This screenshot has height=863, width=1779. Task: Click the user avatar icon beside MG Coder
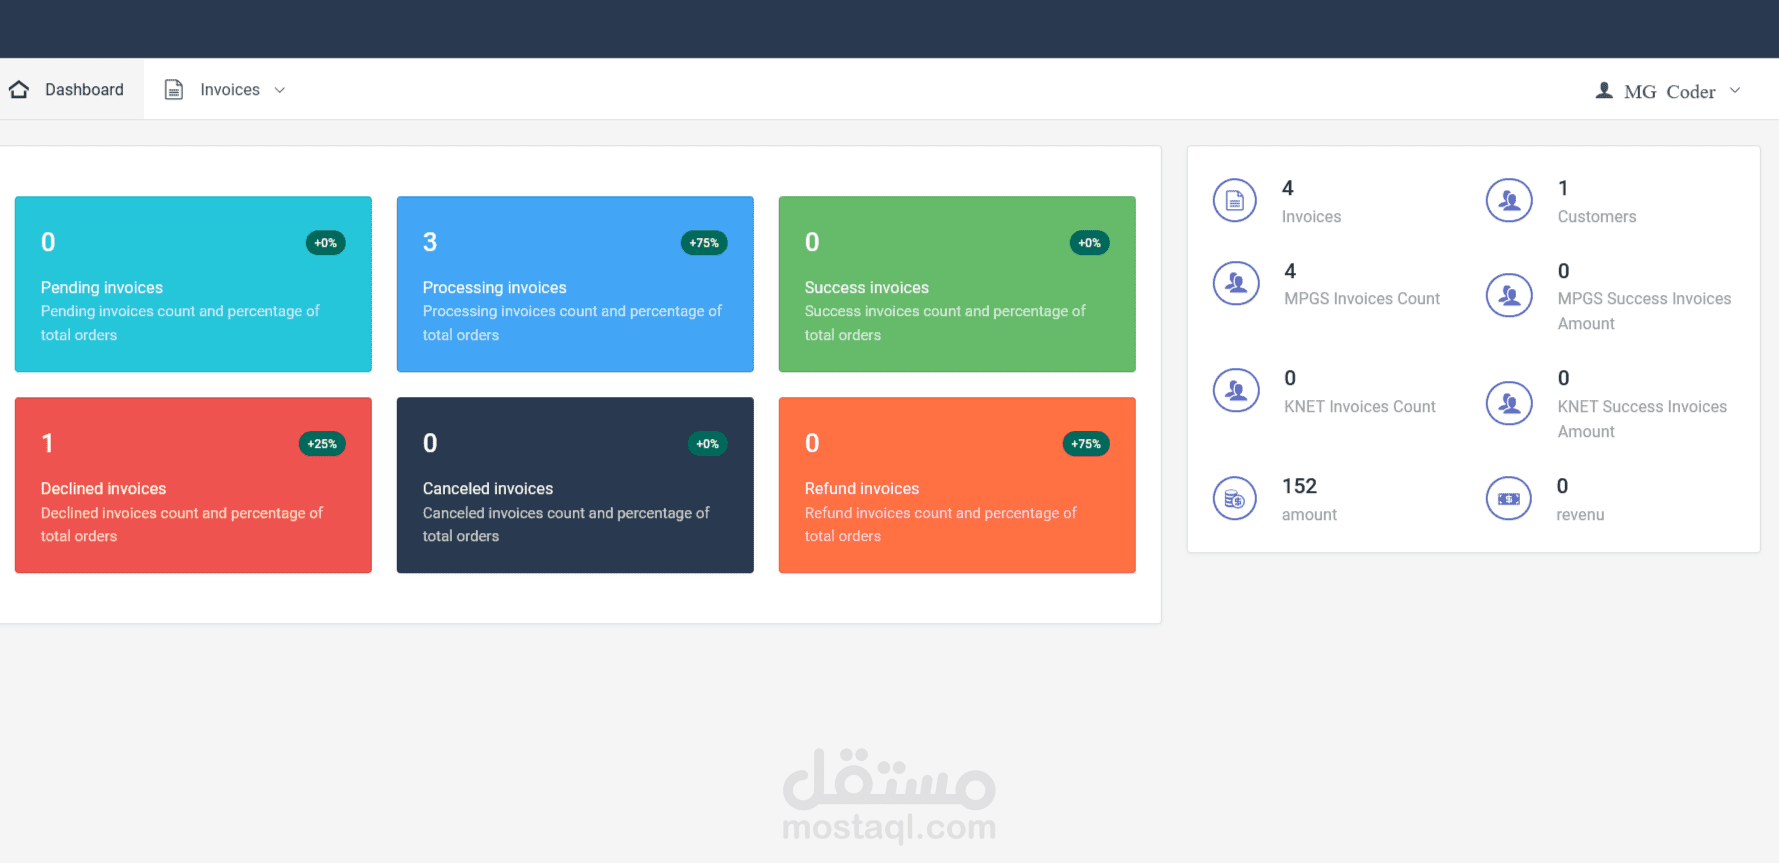[1604, 91]
